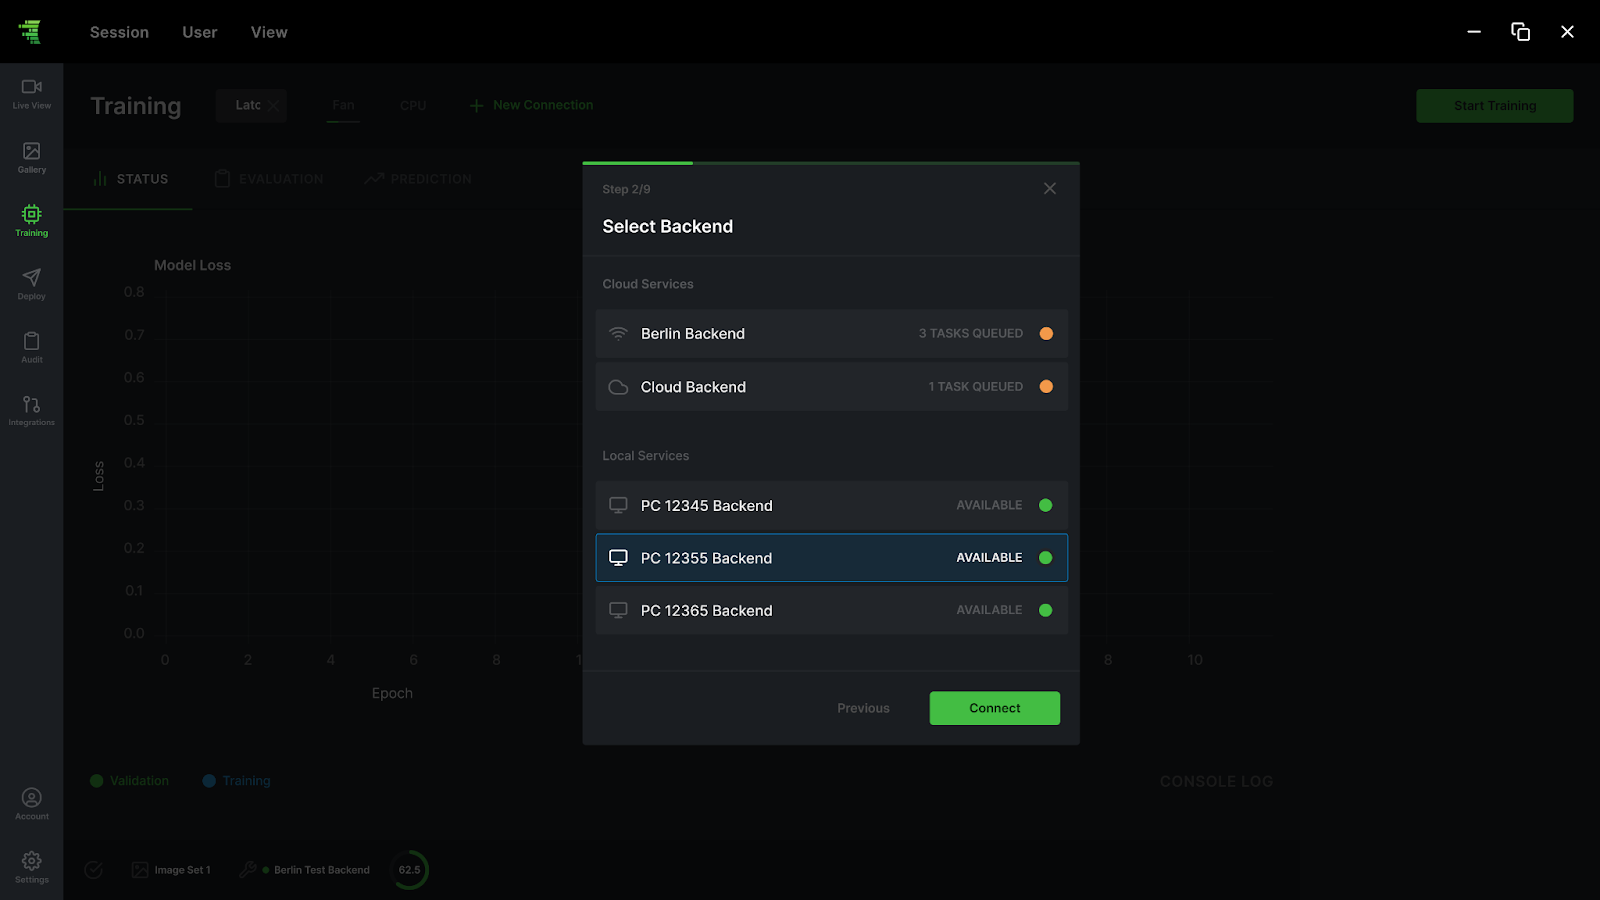Screen dimensions: 1600x900
Task: Click the wizard step progress bar
Action: tap(831, 163)
